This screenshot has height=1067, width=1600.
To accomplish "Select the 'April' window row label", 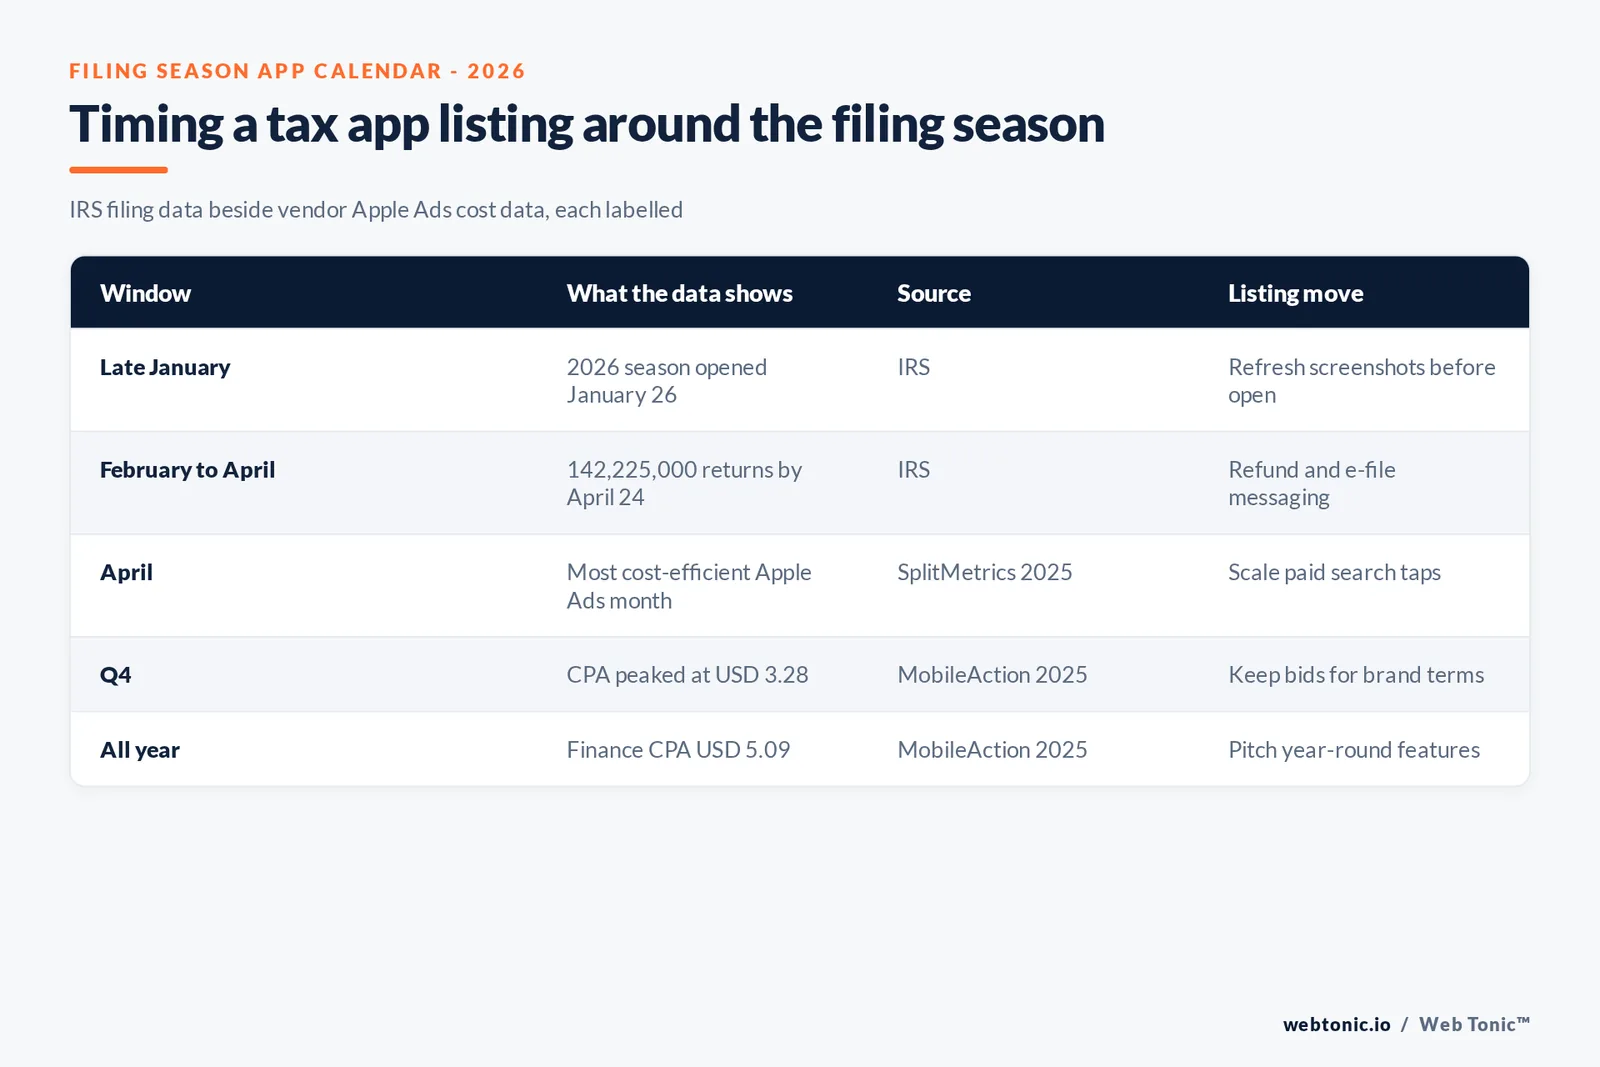I will (x=126, y=573).
